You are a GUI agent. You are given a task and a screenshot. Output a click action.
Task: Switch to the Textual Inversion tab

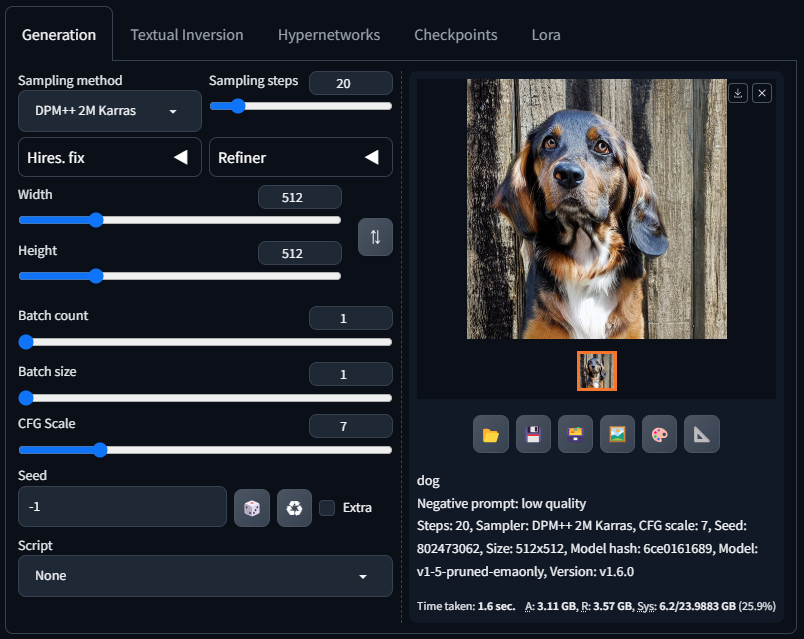point(187,35)
